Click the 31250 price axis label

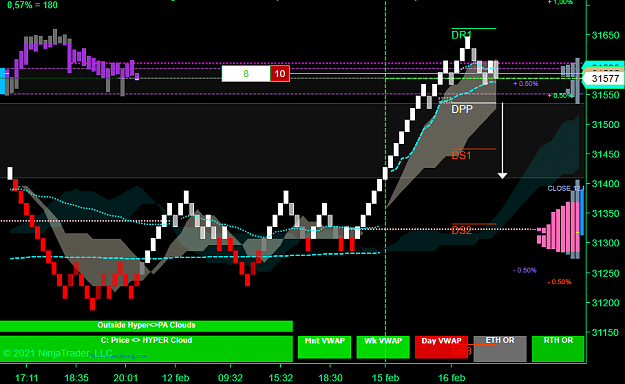tap(605, 274)
